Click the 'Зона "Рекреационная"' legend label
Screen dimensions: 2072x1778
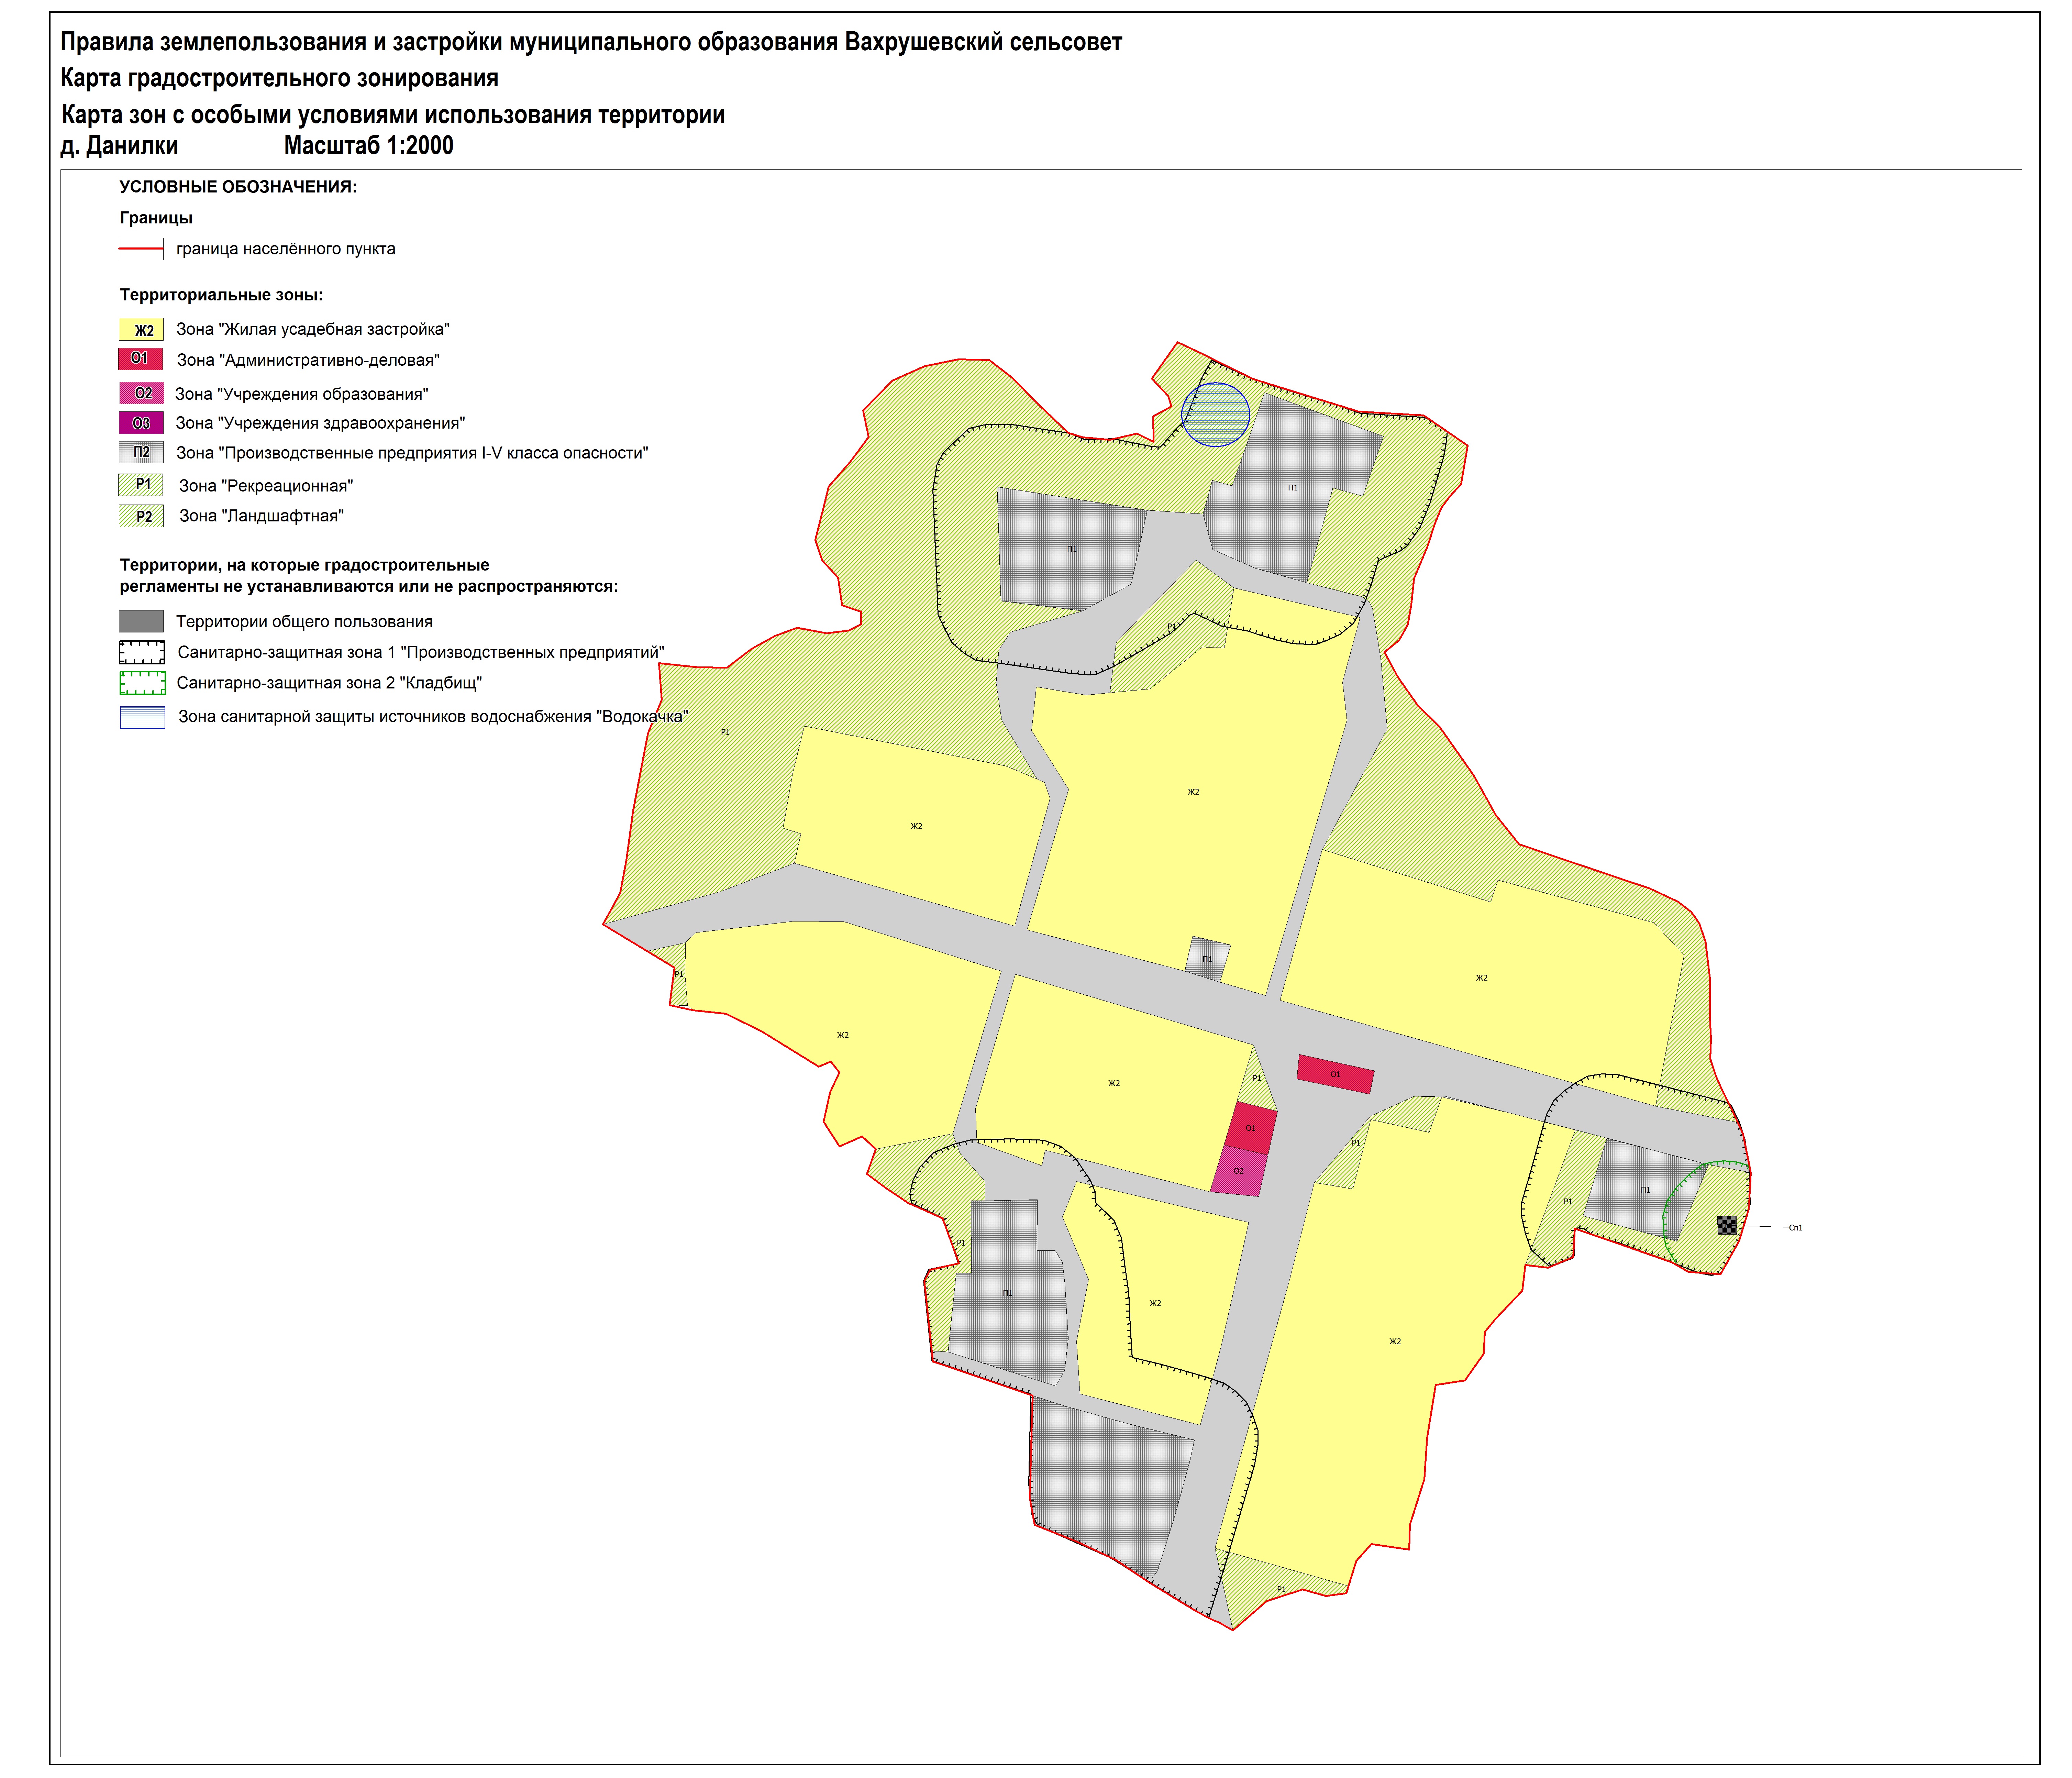click(266, 486)
